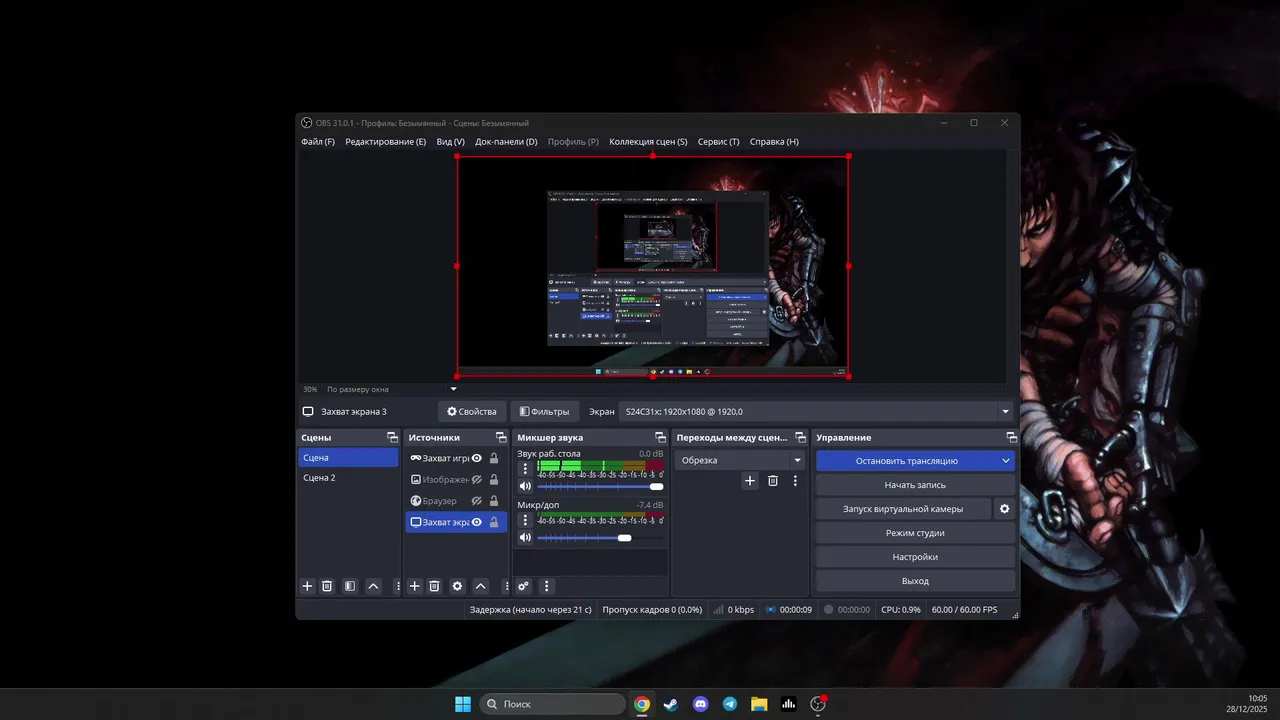Lock the Браузер source
1280x720 pixels.
(494, 501)
